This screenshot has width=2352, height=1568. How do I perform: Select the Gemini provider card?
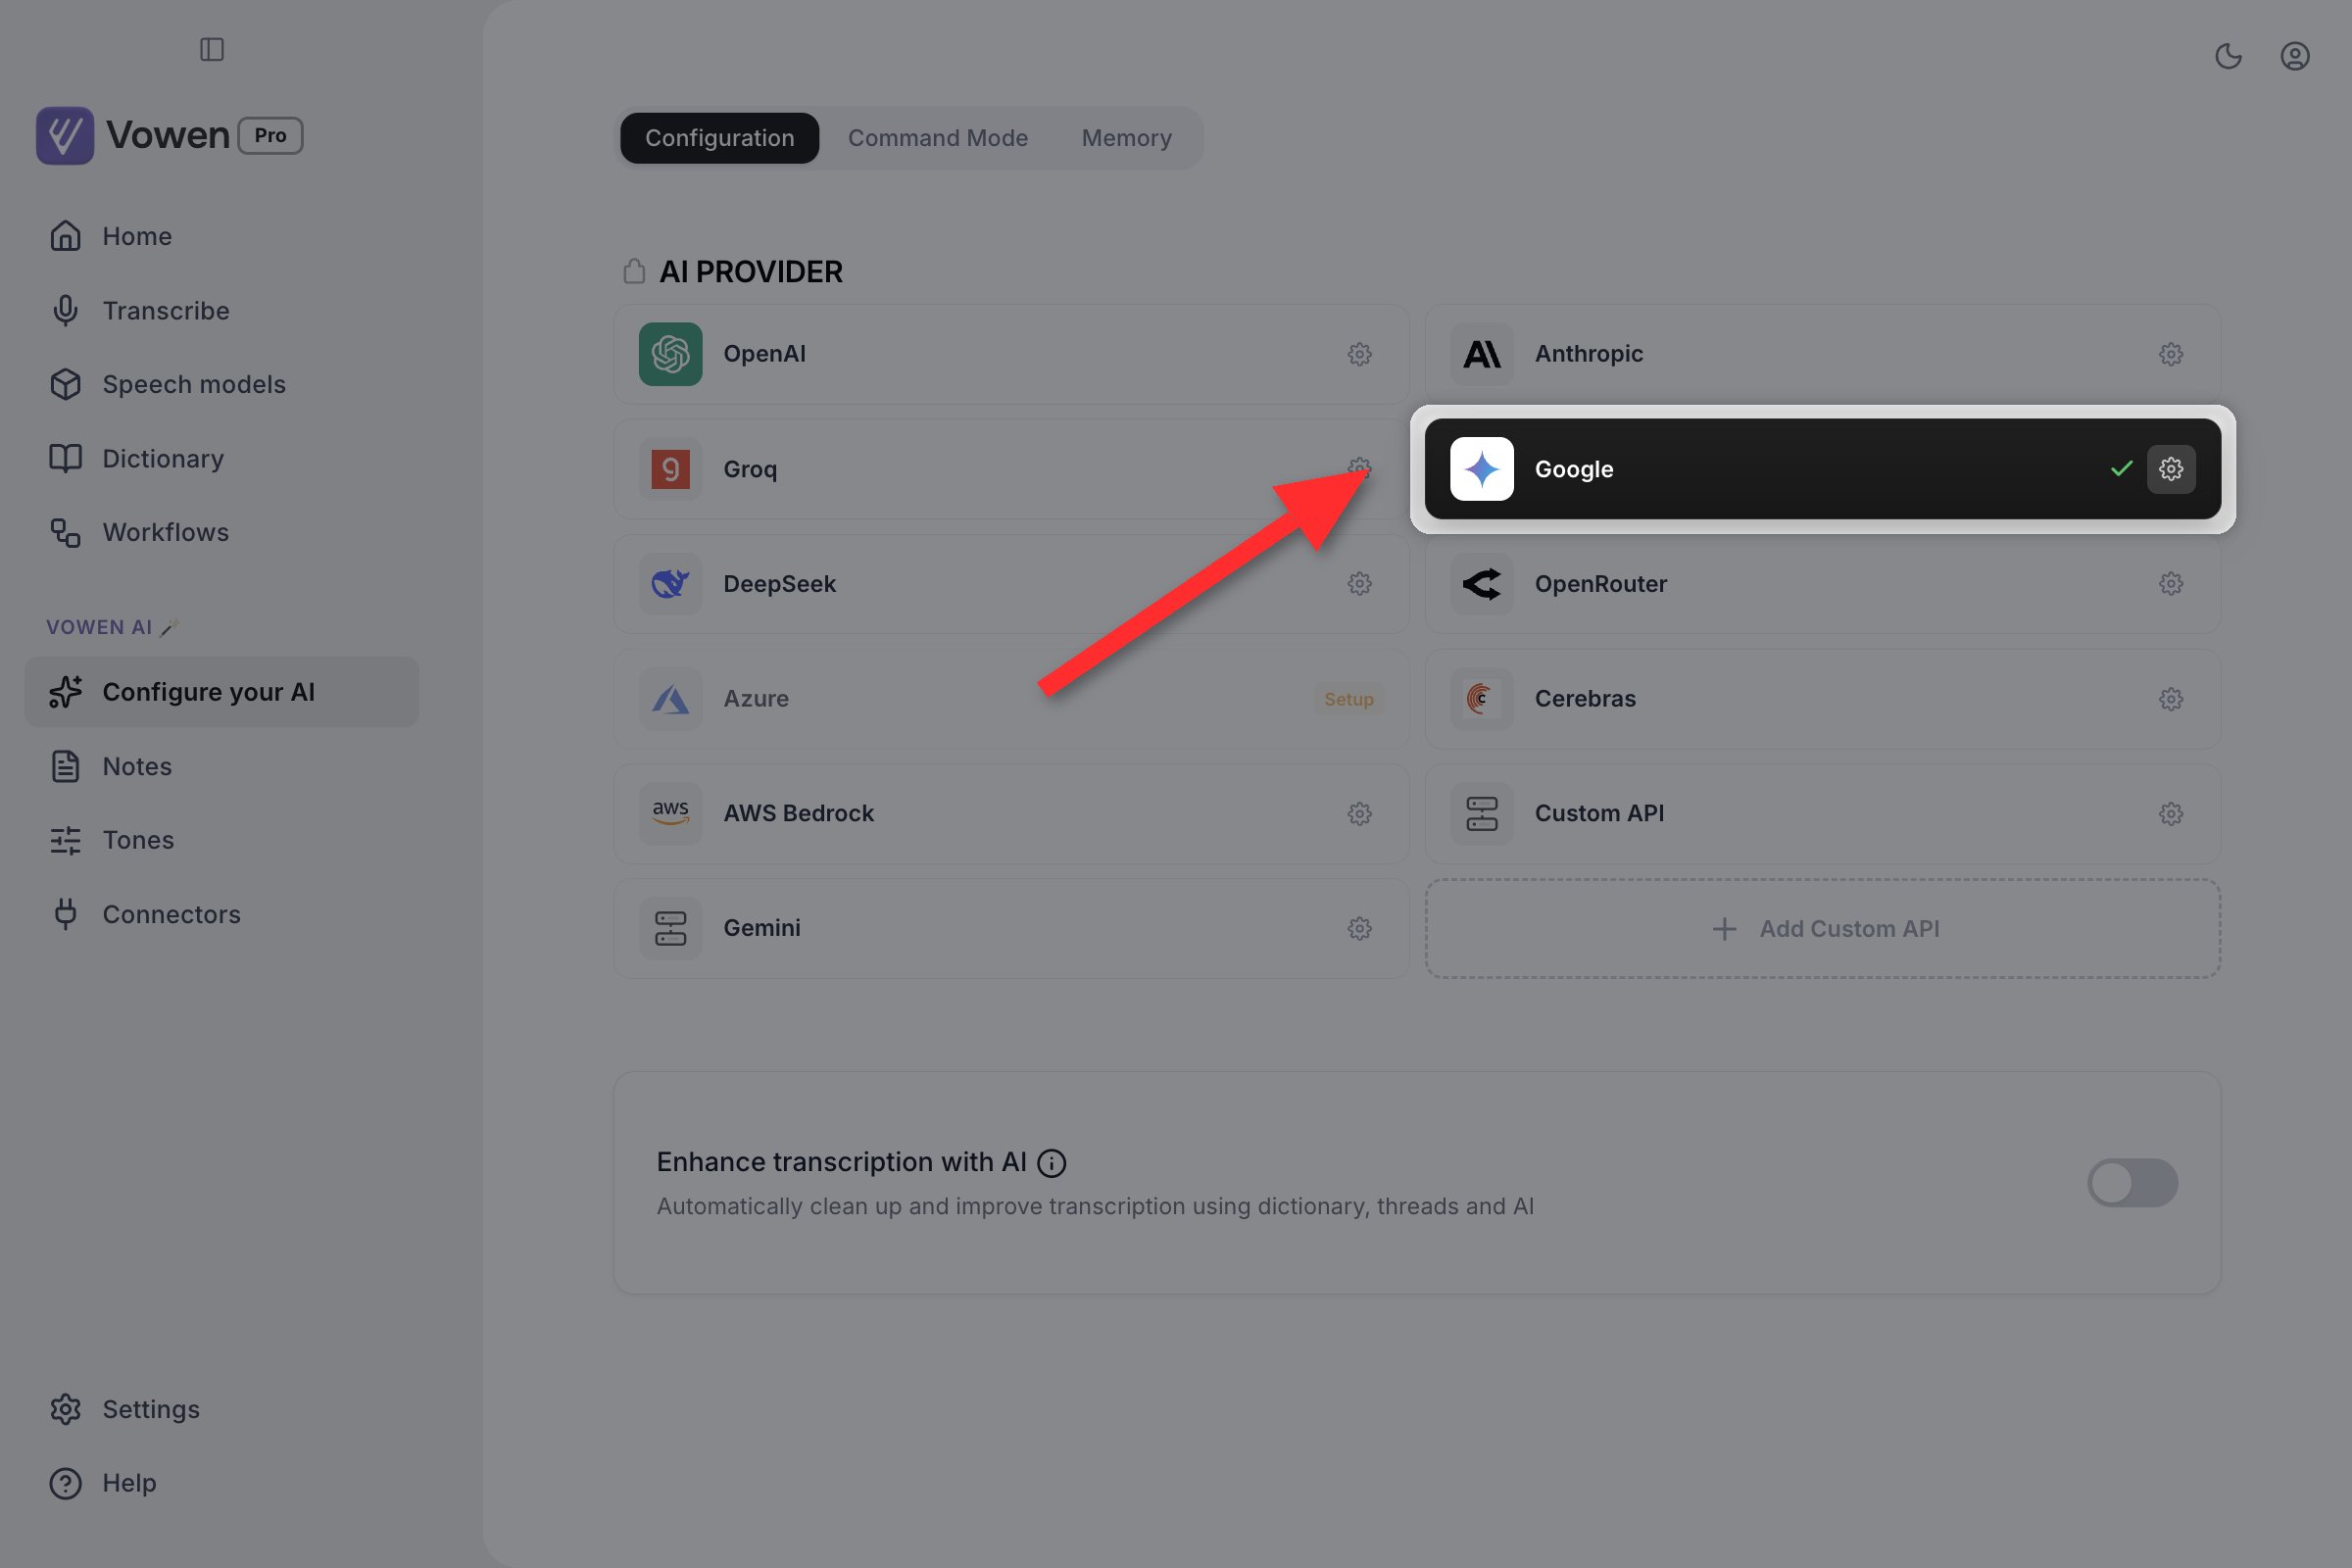tap(1011, 929)
